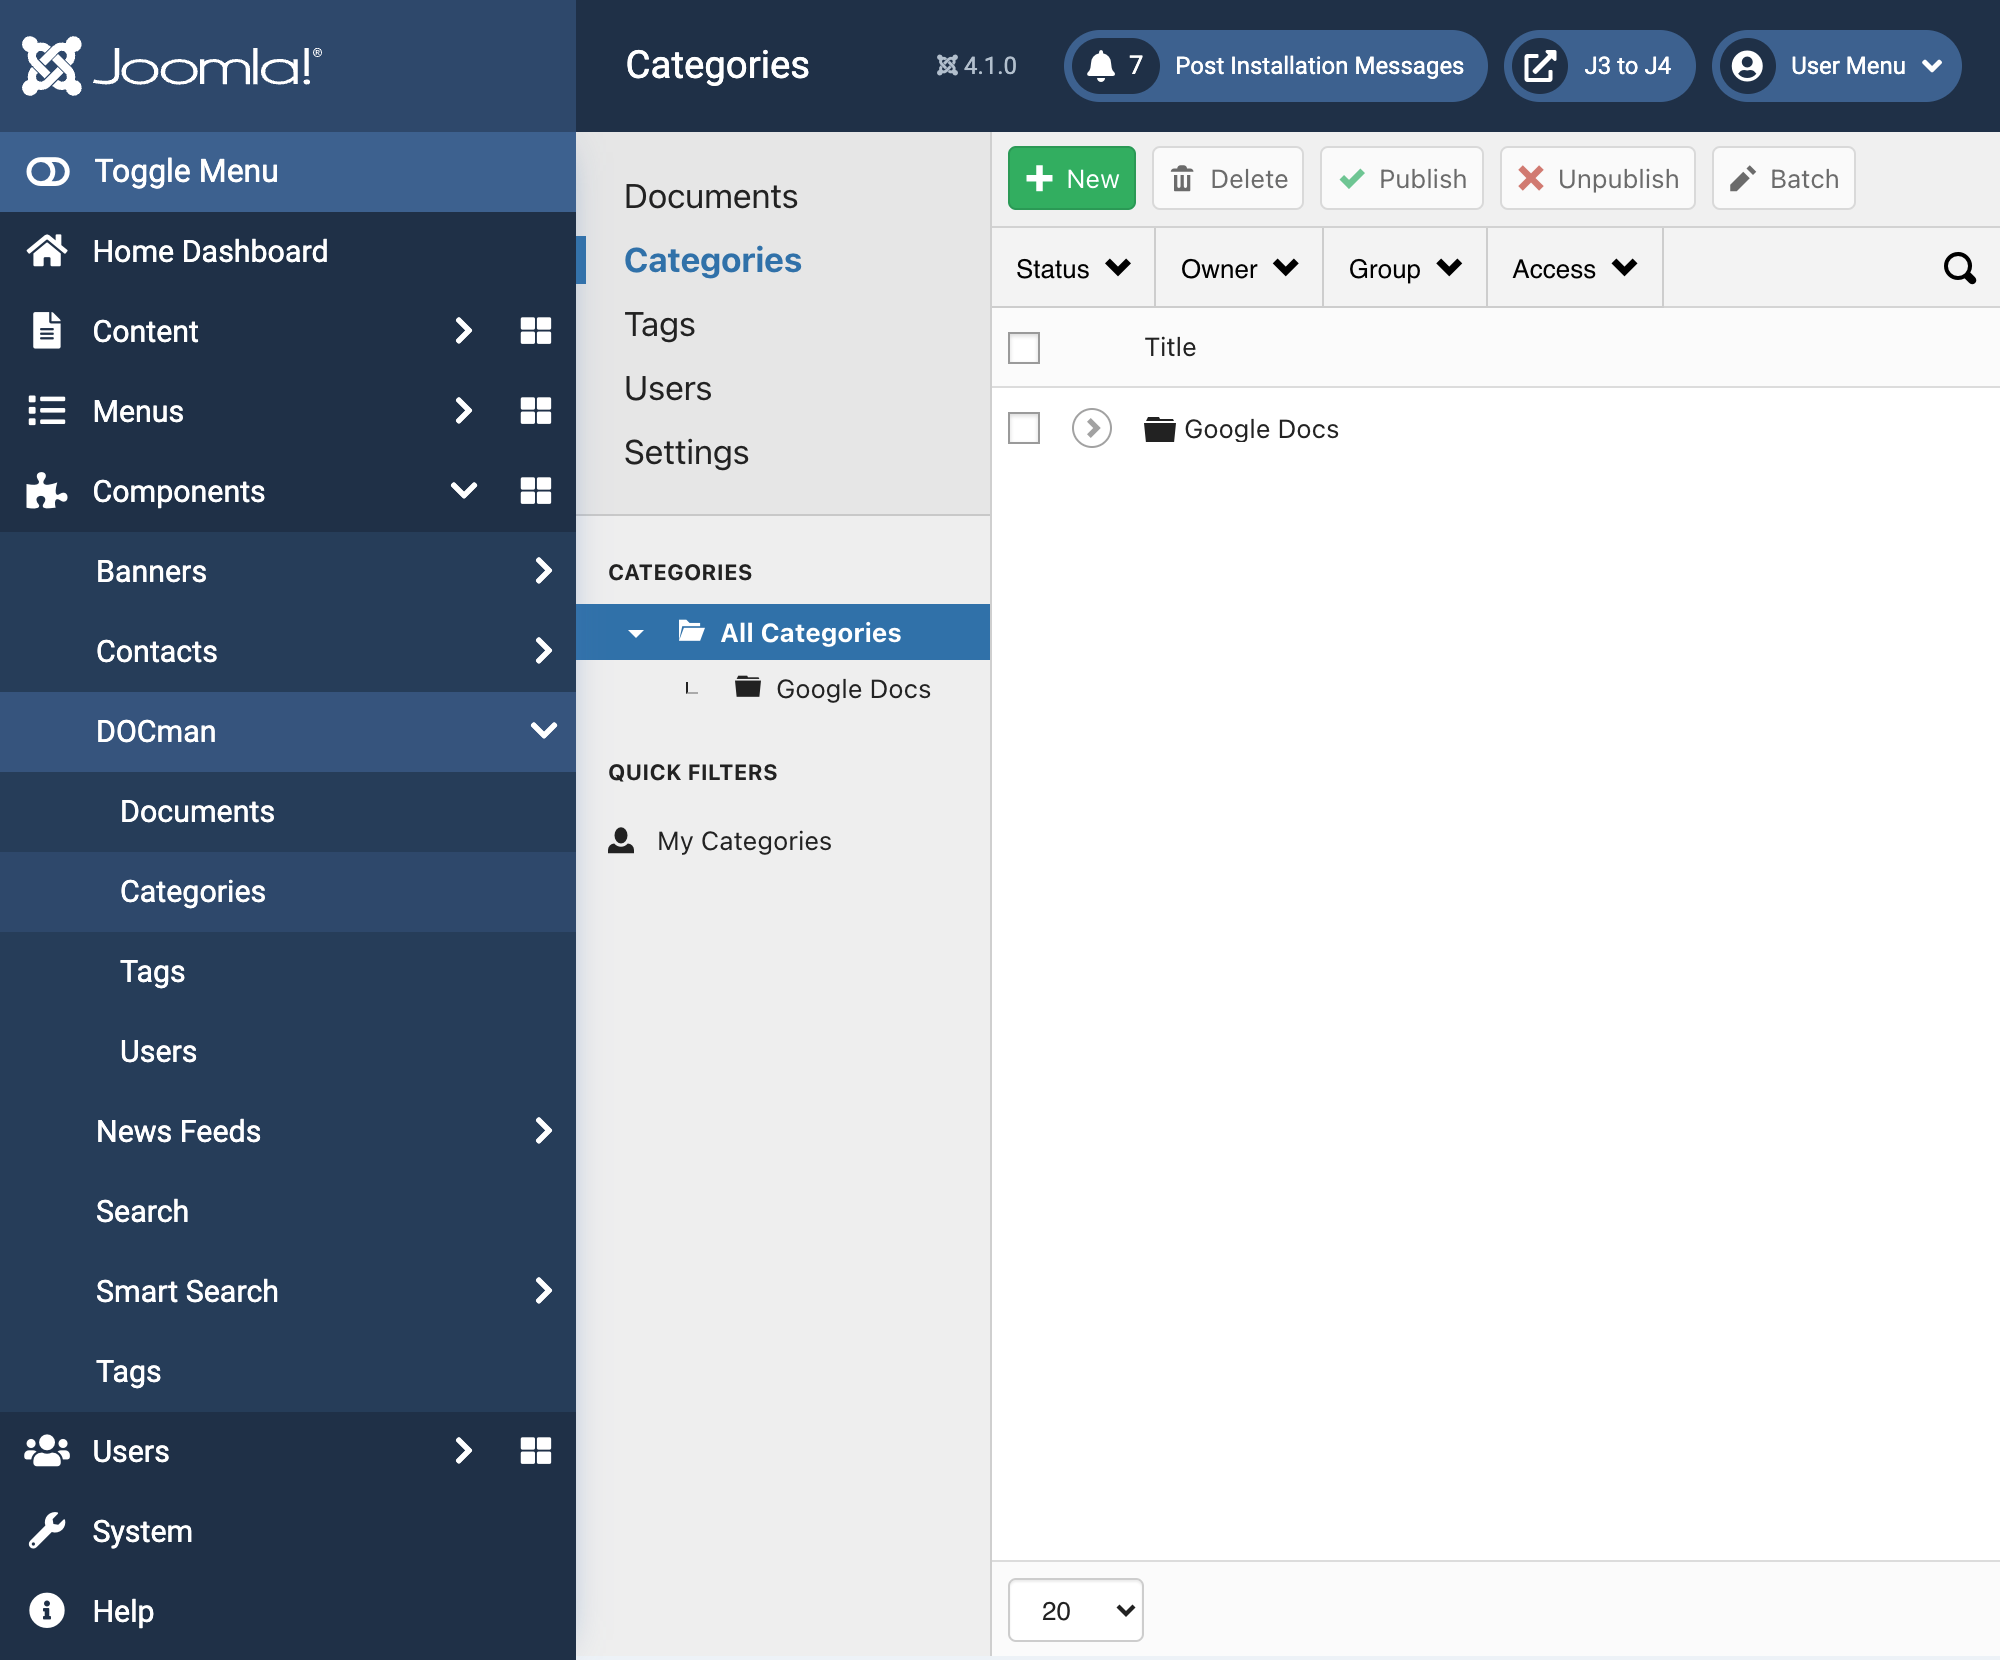This screenshot has height=1660, width=2000.
Task: Click the Joomla logo
Action: [171, 66]
